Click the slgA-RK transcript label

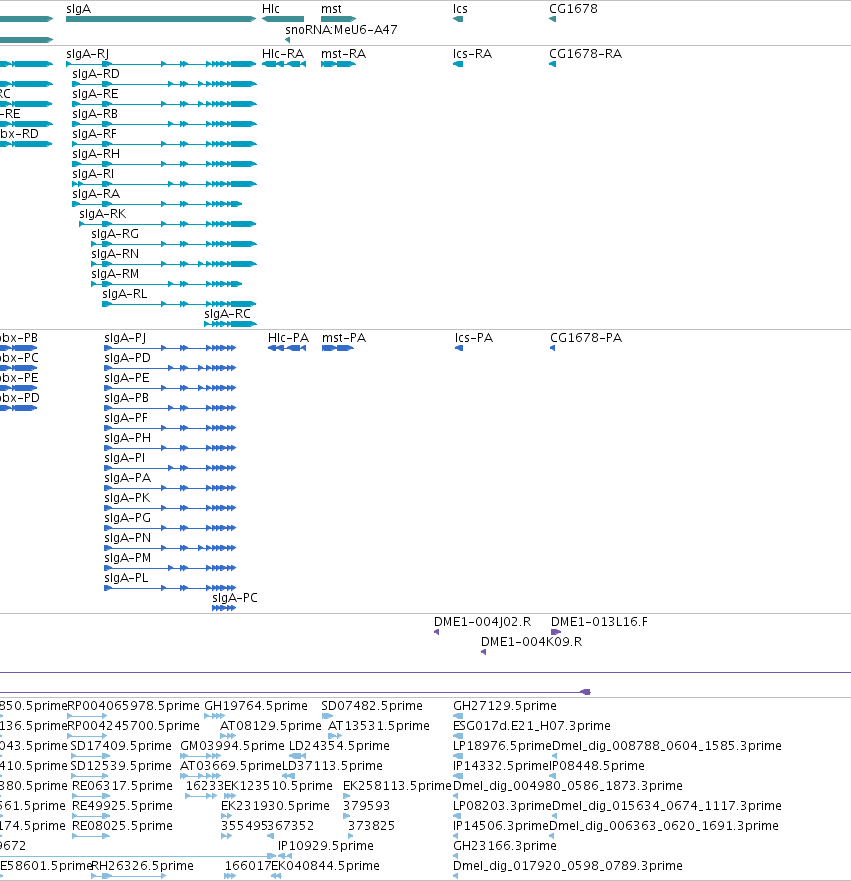103,214
